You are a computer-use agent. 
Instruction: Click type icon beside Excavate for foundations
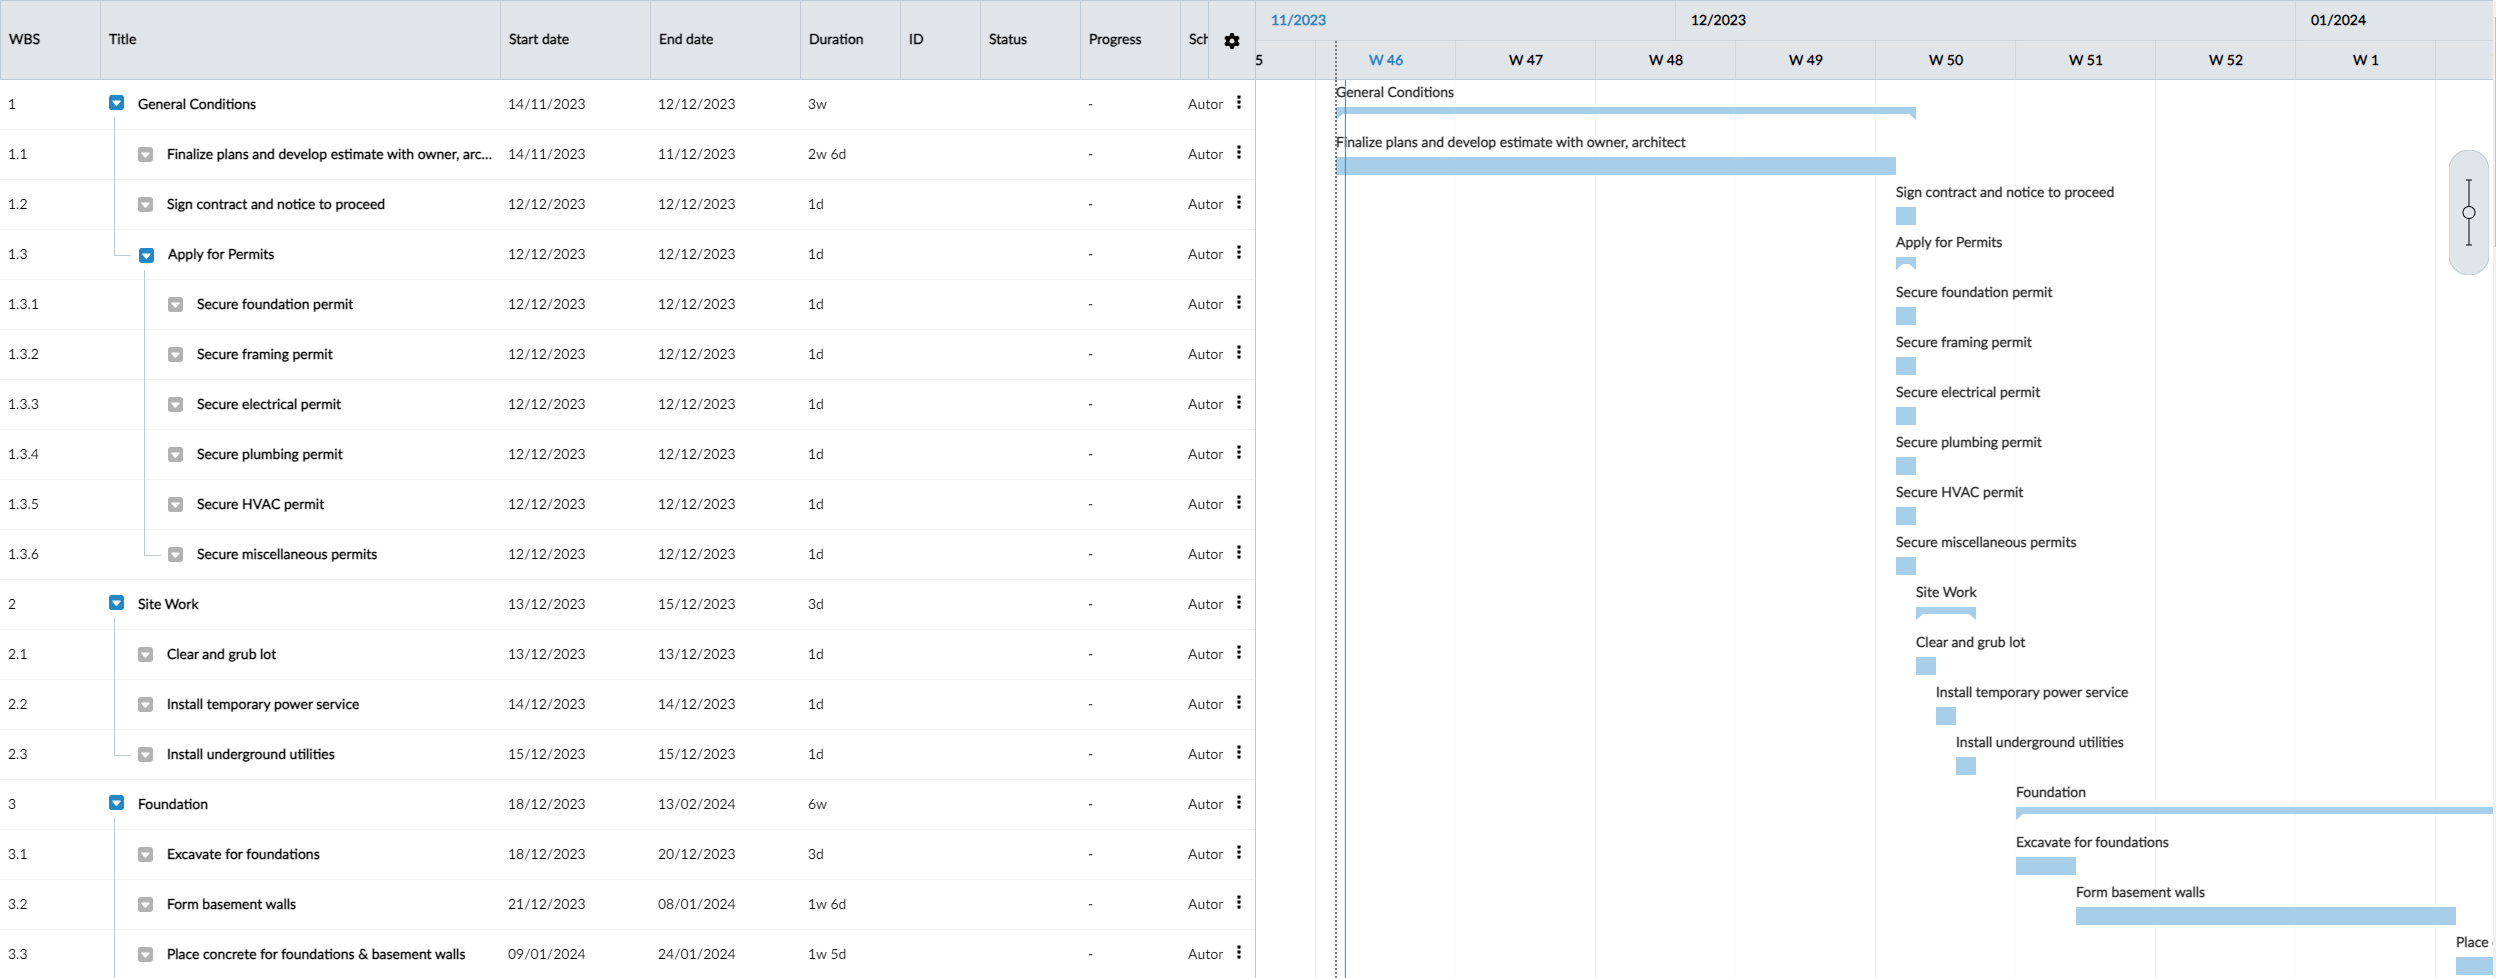click(x=146, y=855)
